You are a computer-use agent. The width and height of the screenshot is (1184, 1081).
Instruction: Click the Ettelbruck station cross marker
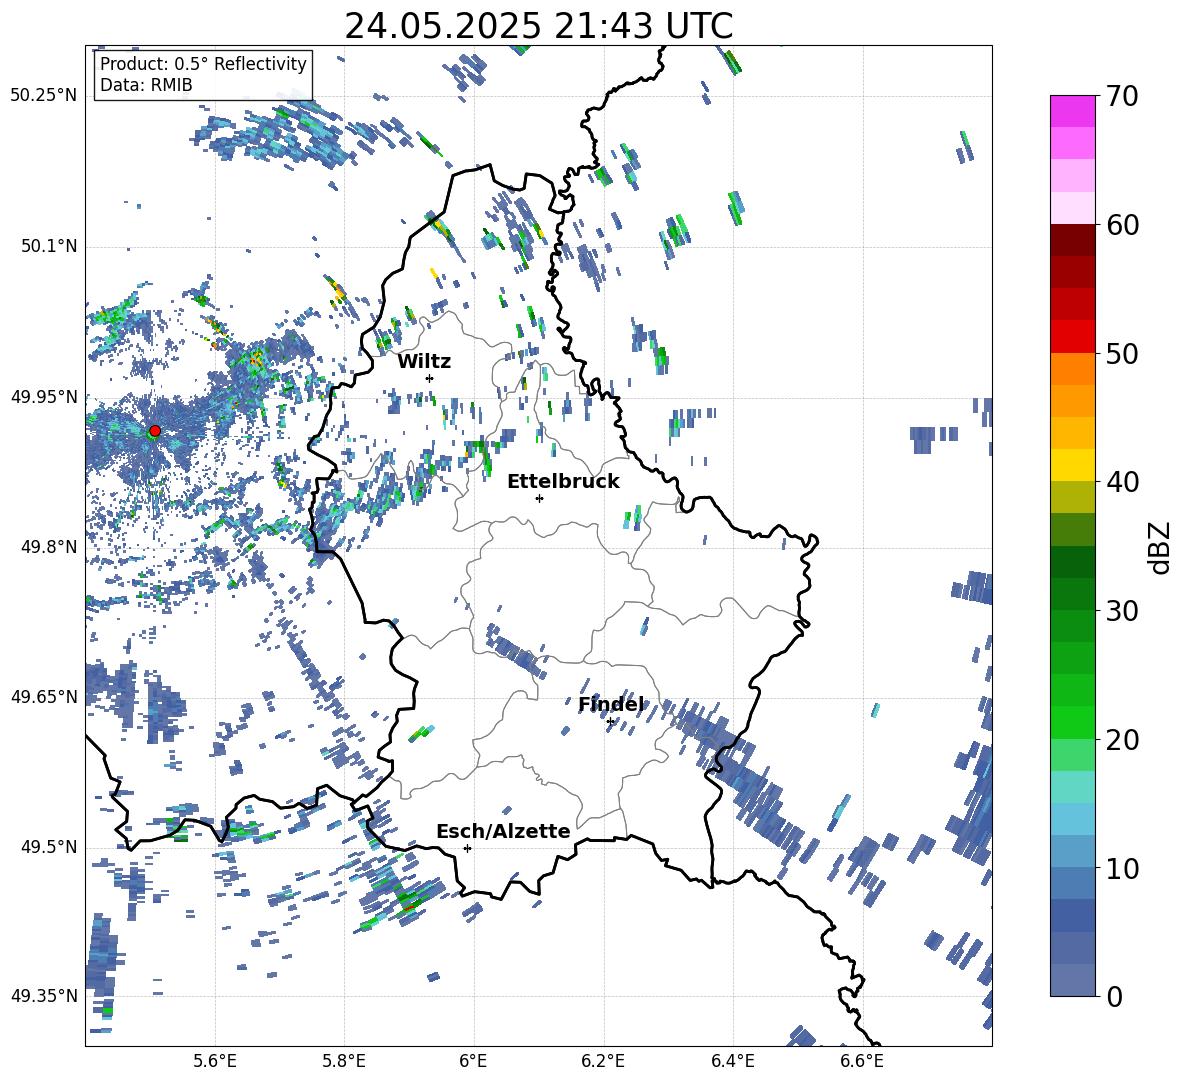point(539,498)
